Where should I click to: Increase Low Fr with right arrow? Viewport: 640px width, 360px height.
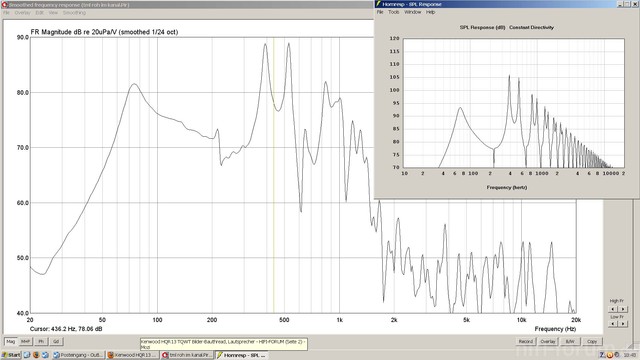click(x=623, y=323)
